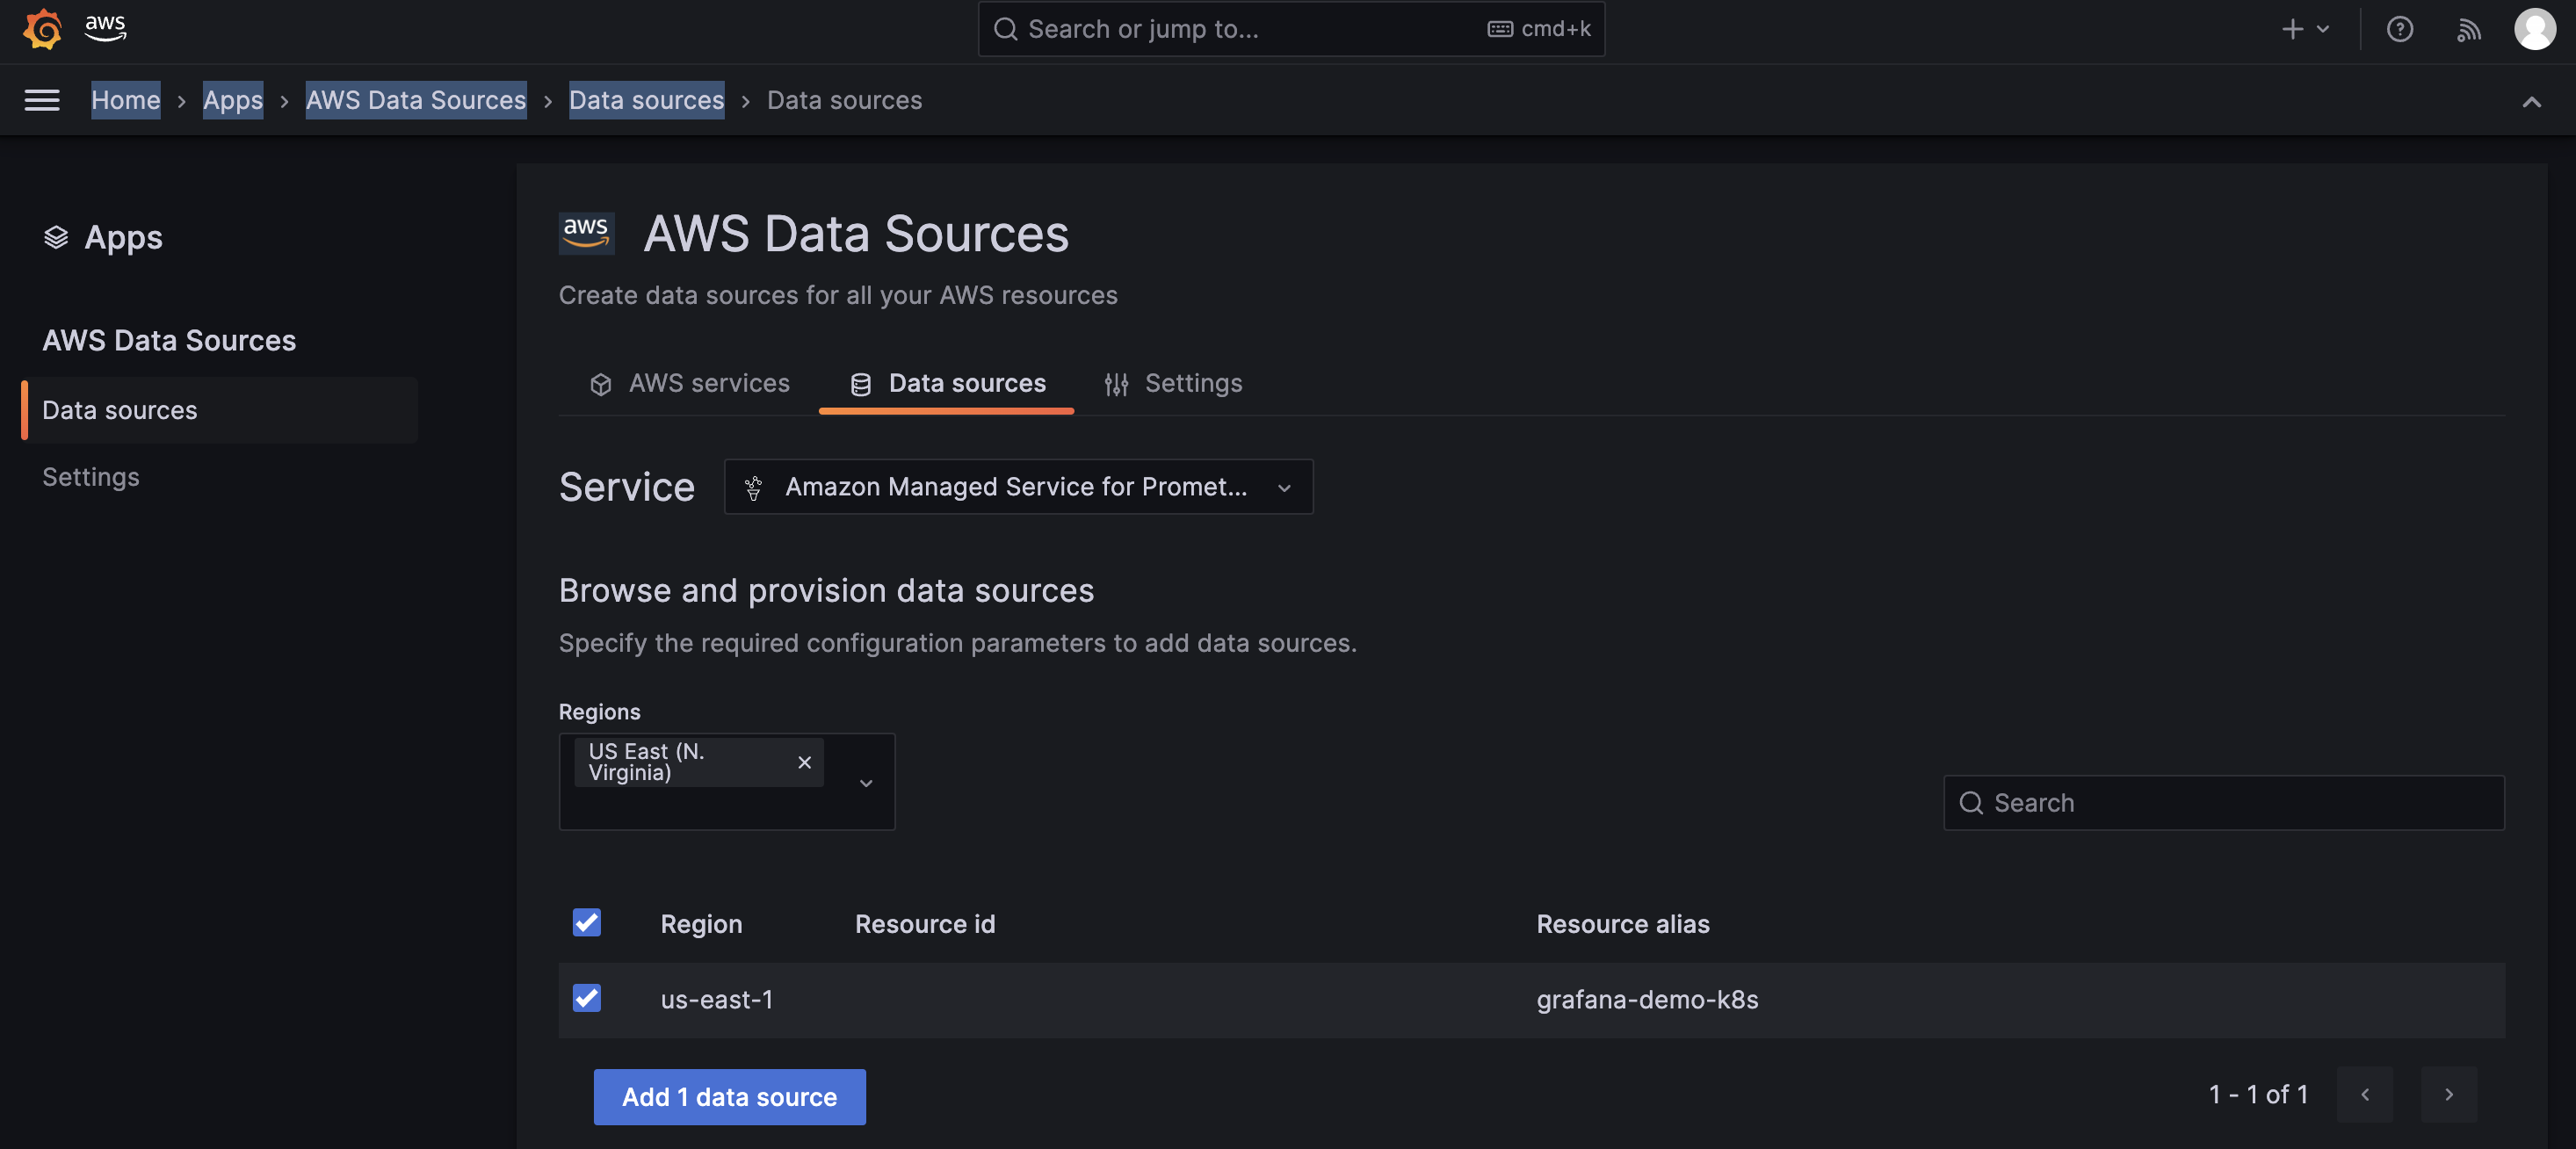
Task: Click the AWS logo in top bar
Action: [105, 27]
